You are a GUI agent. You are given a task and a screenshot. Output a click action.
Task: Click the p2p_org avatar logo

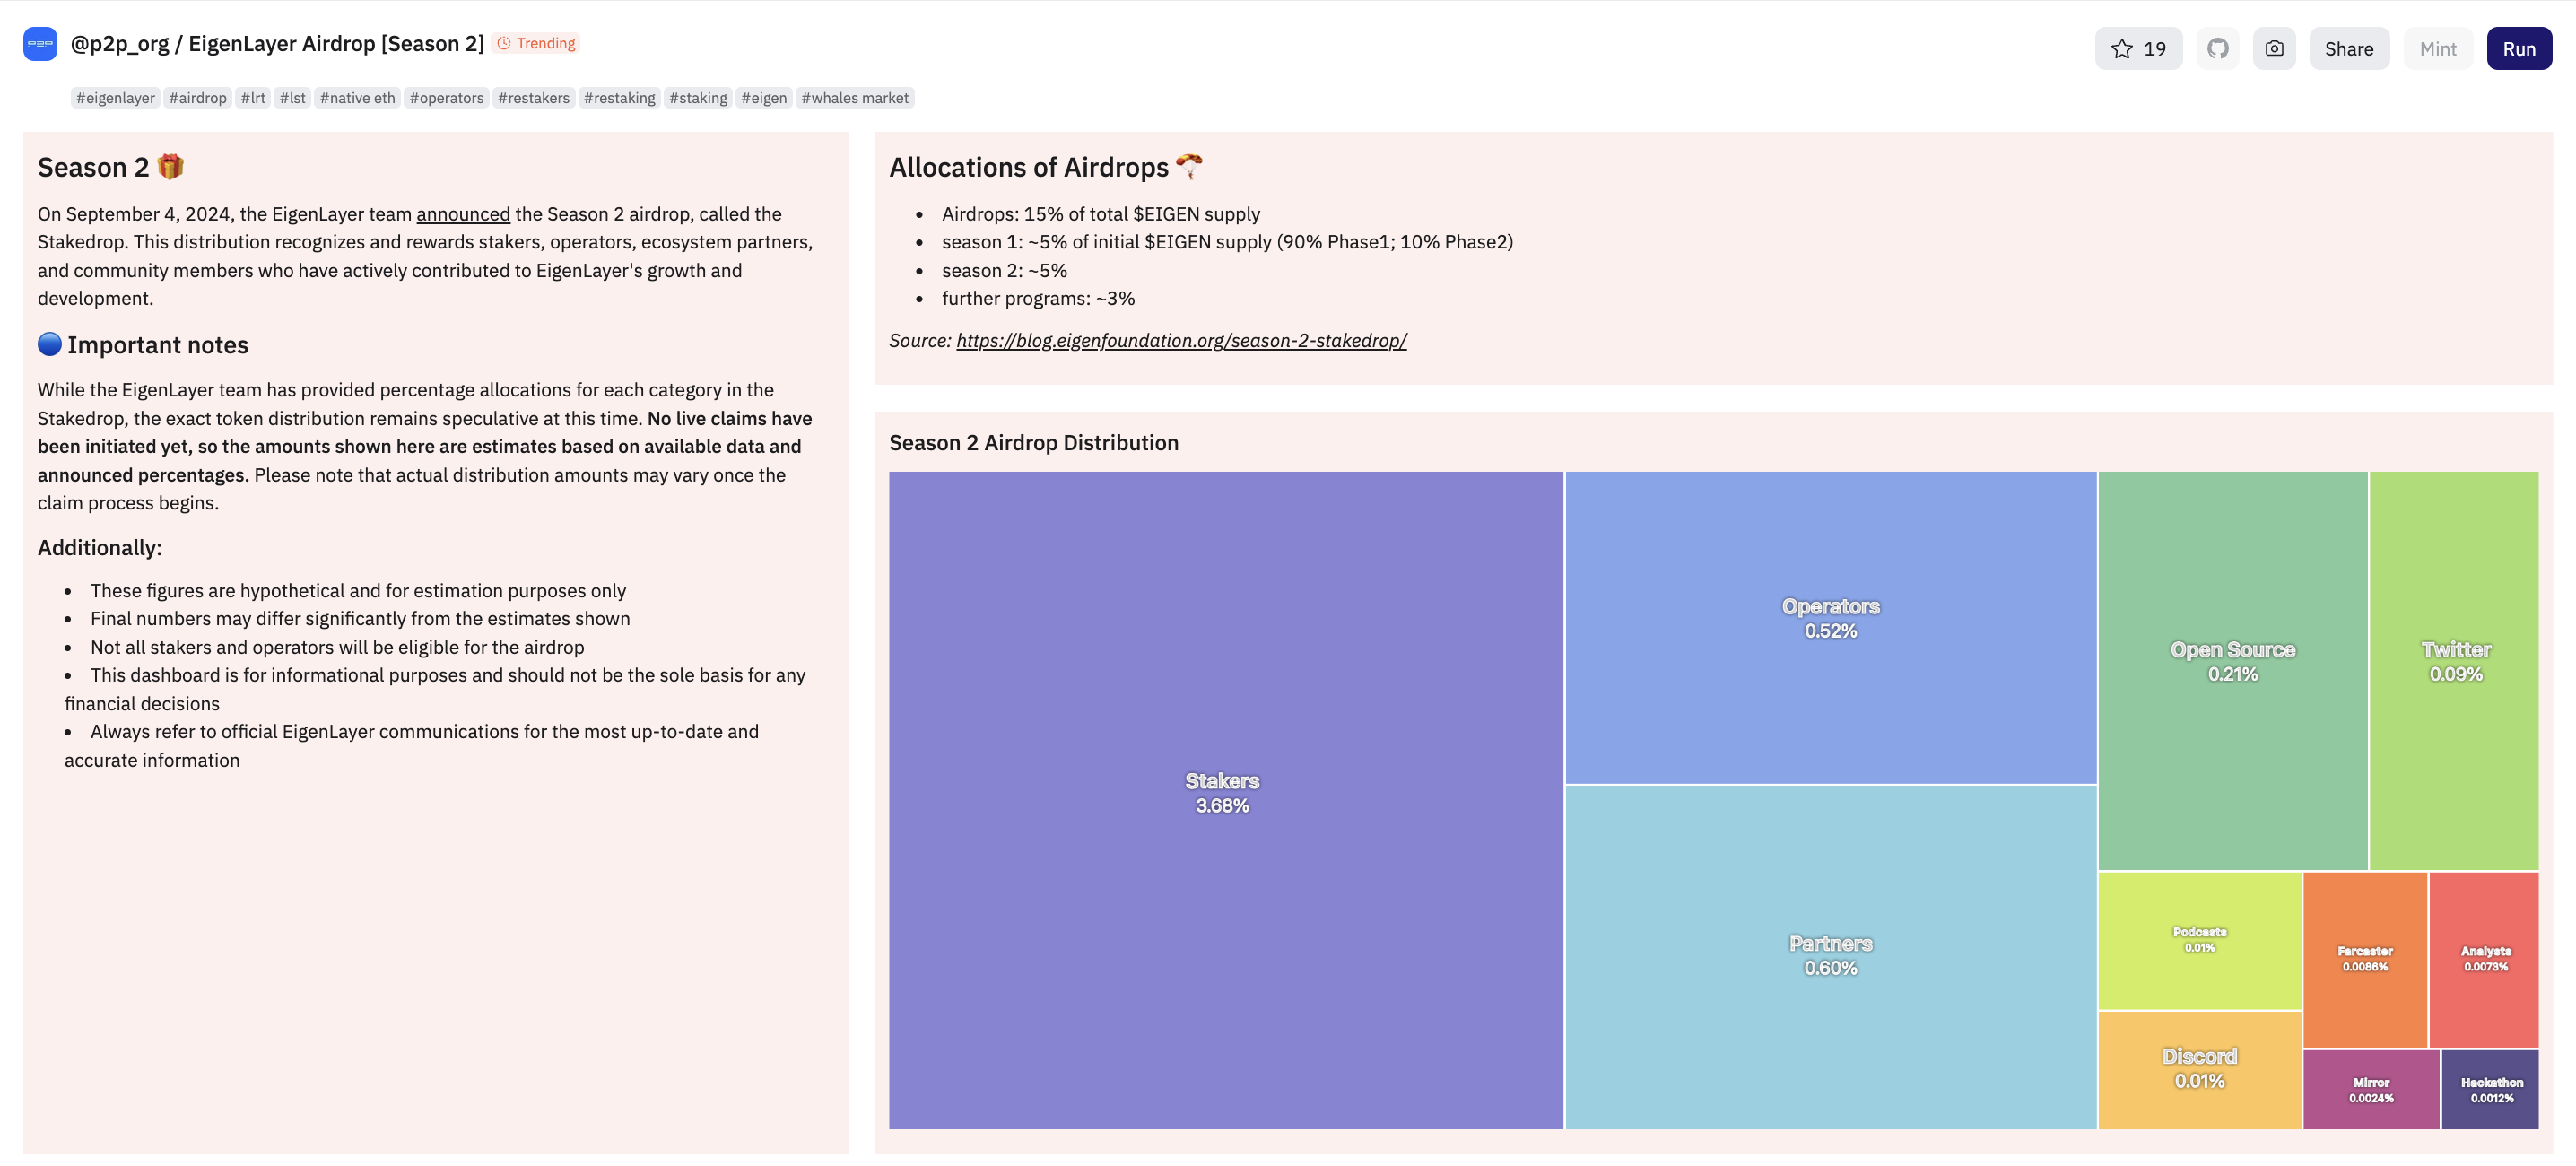(40, 44)
